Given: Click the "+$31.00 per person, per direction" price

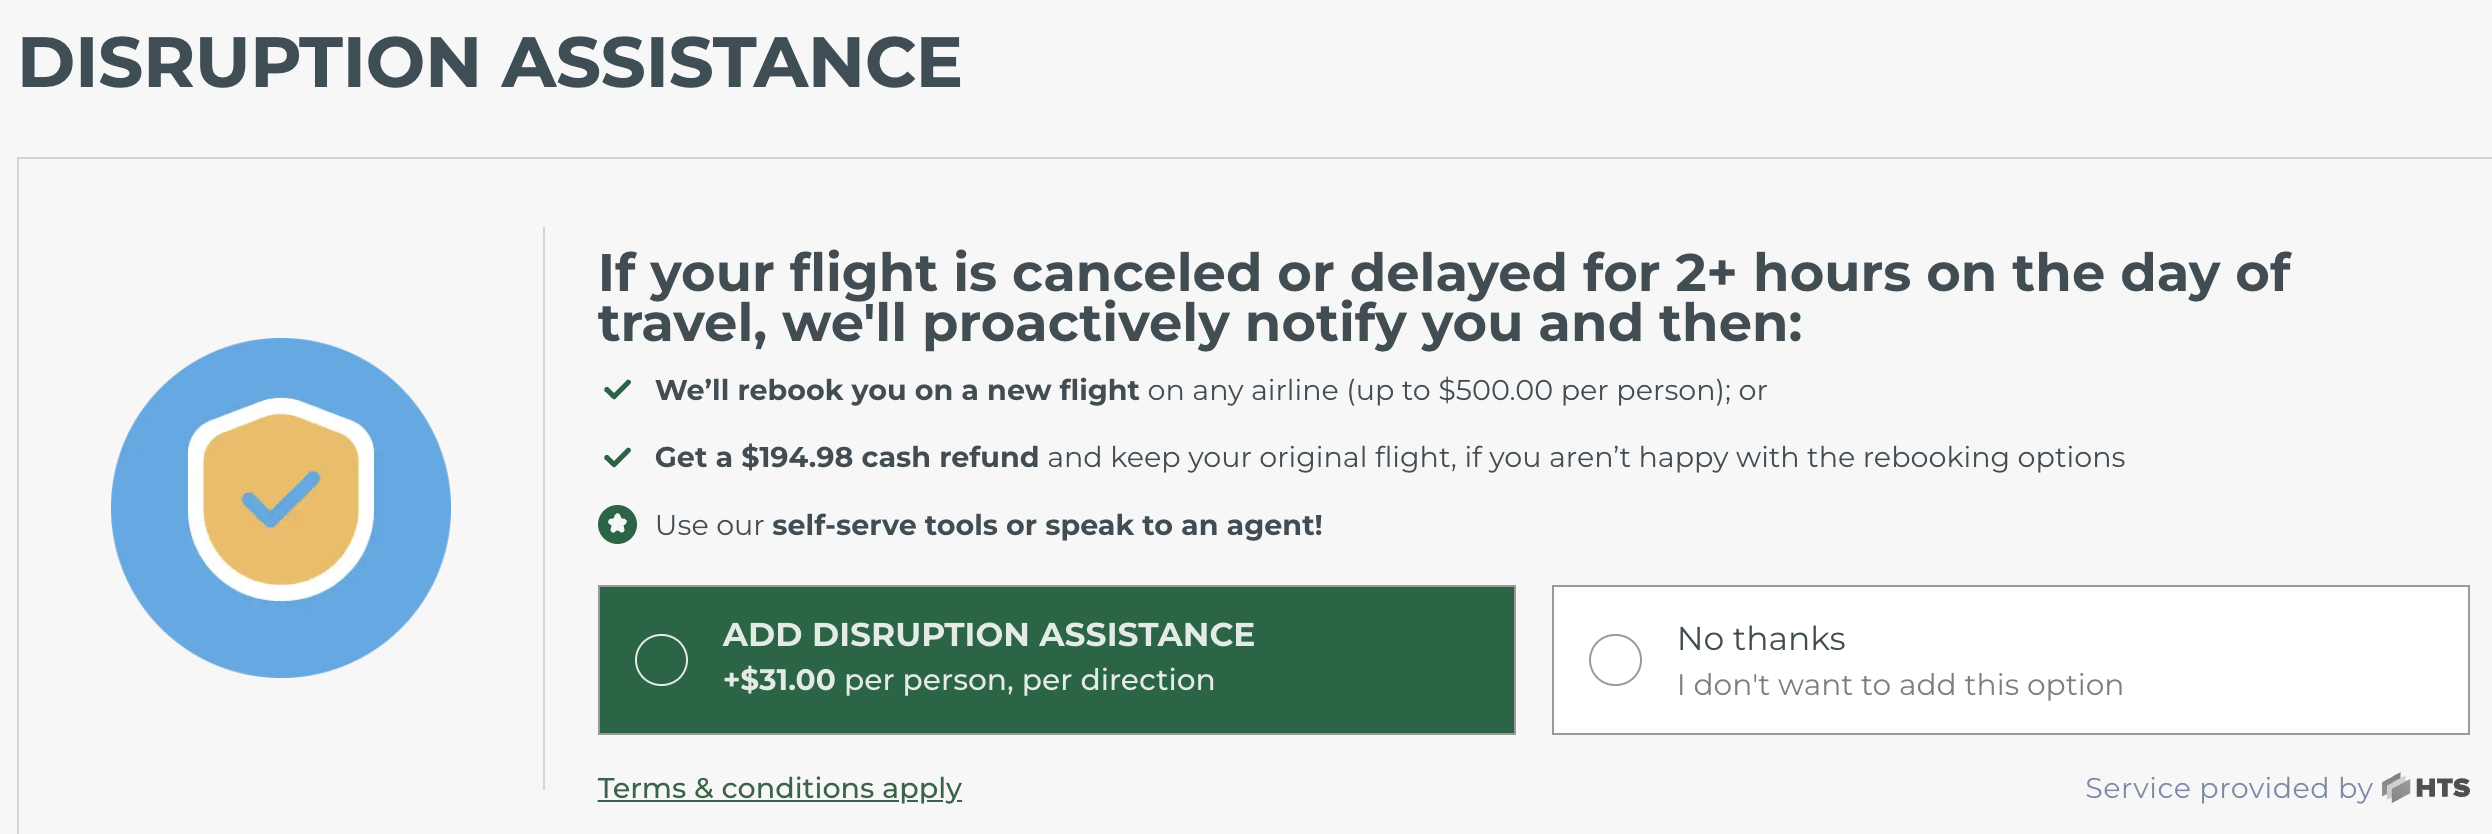Looking at the screenshot, I should 968,680.
